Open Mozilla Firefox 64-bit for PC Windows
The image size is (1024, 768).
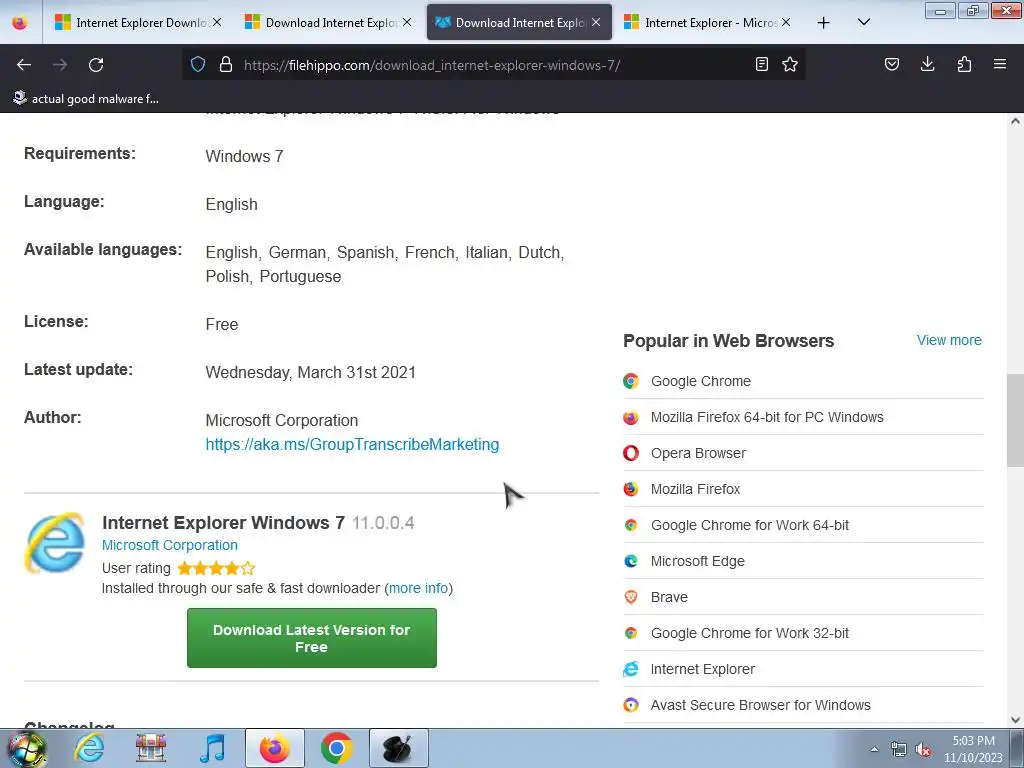tap(767, 417)
